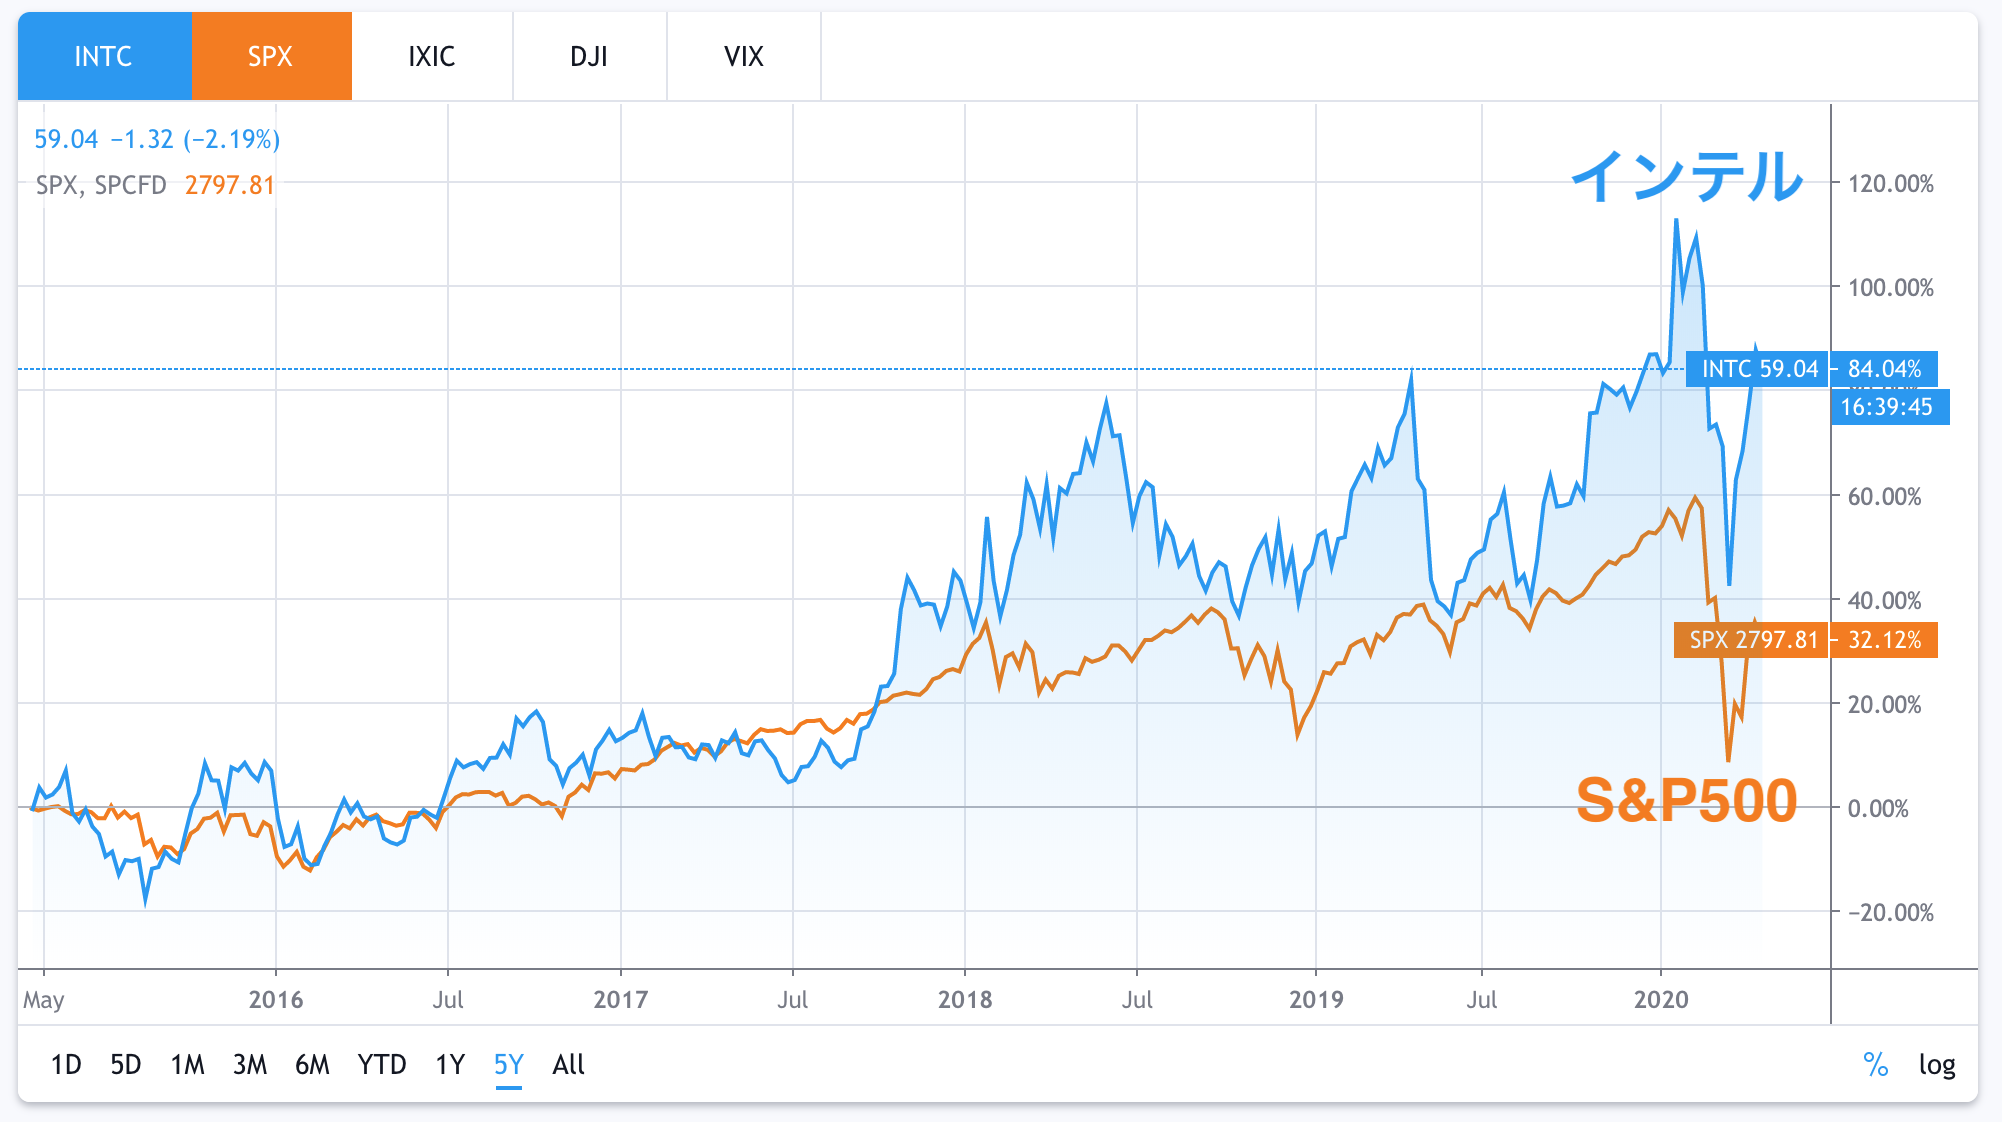
Task: Click the active 5Y range
Action: (509, 1065)
